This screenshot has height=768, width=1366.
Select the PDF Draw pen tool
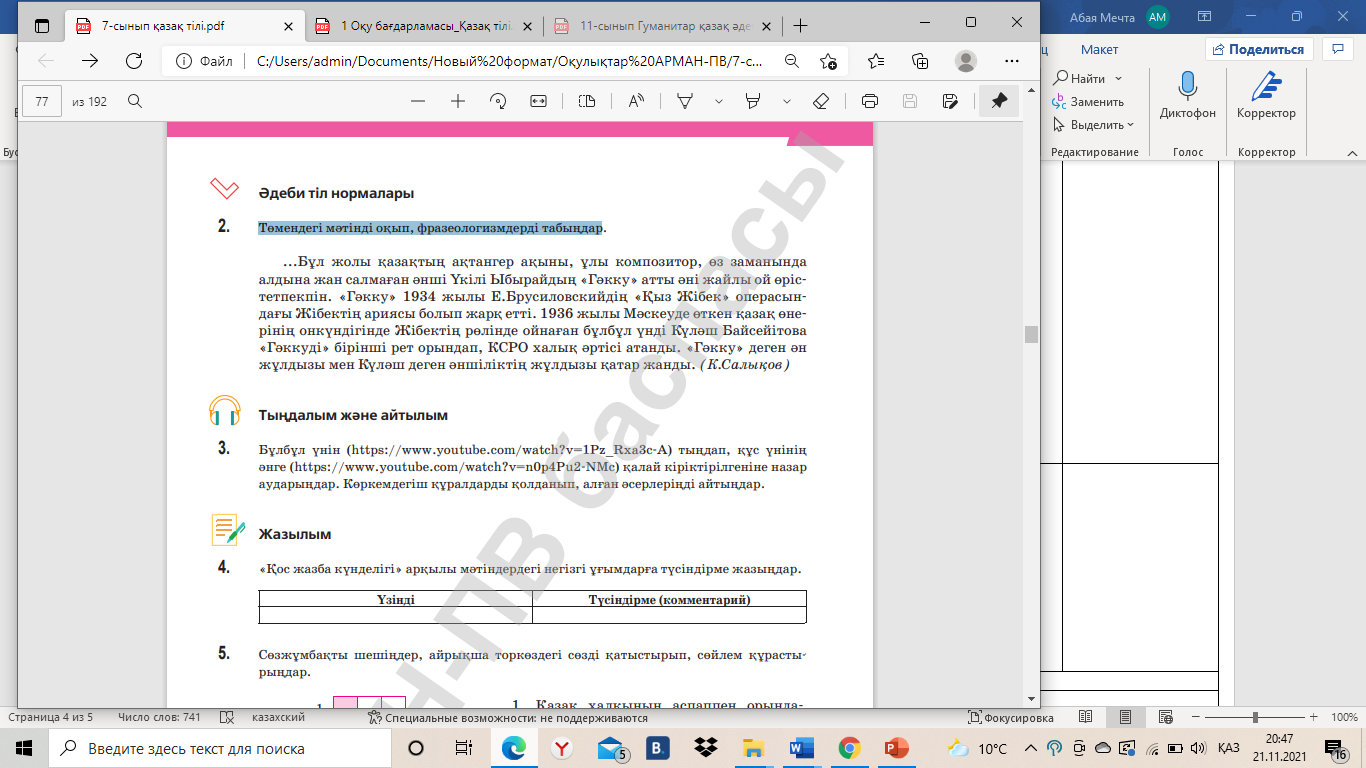(x=686, y=102)
